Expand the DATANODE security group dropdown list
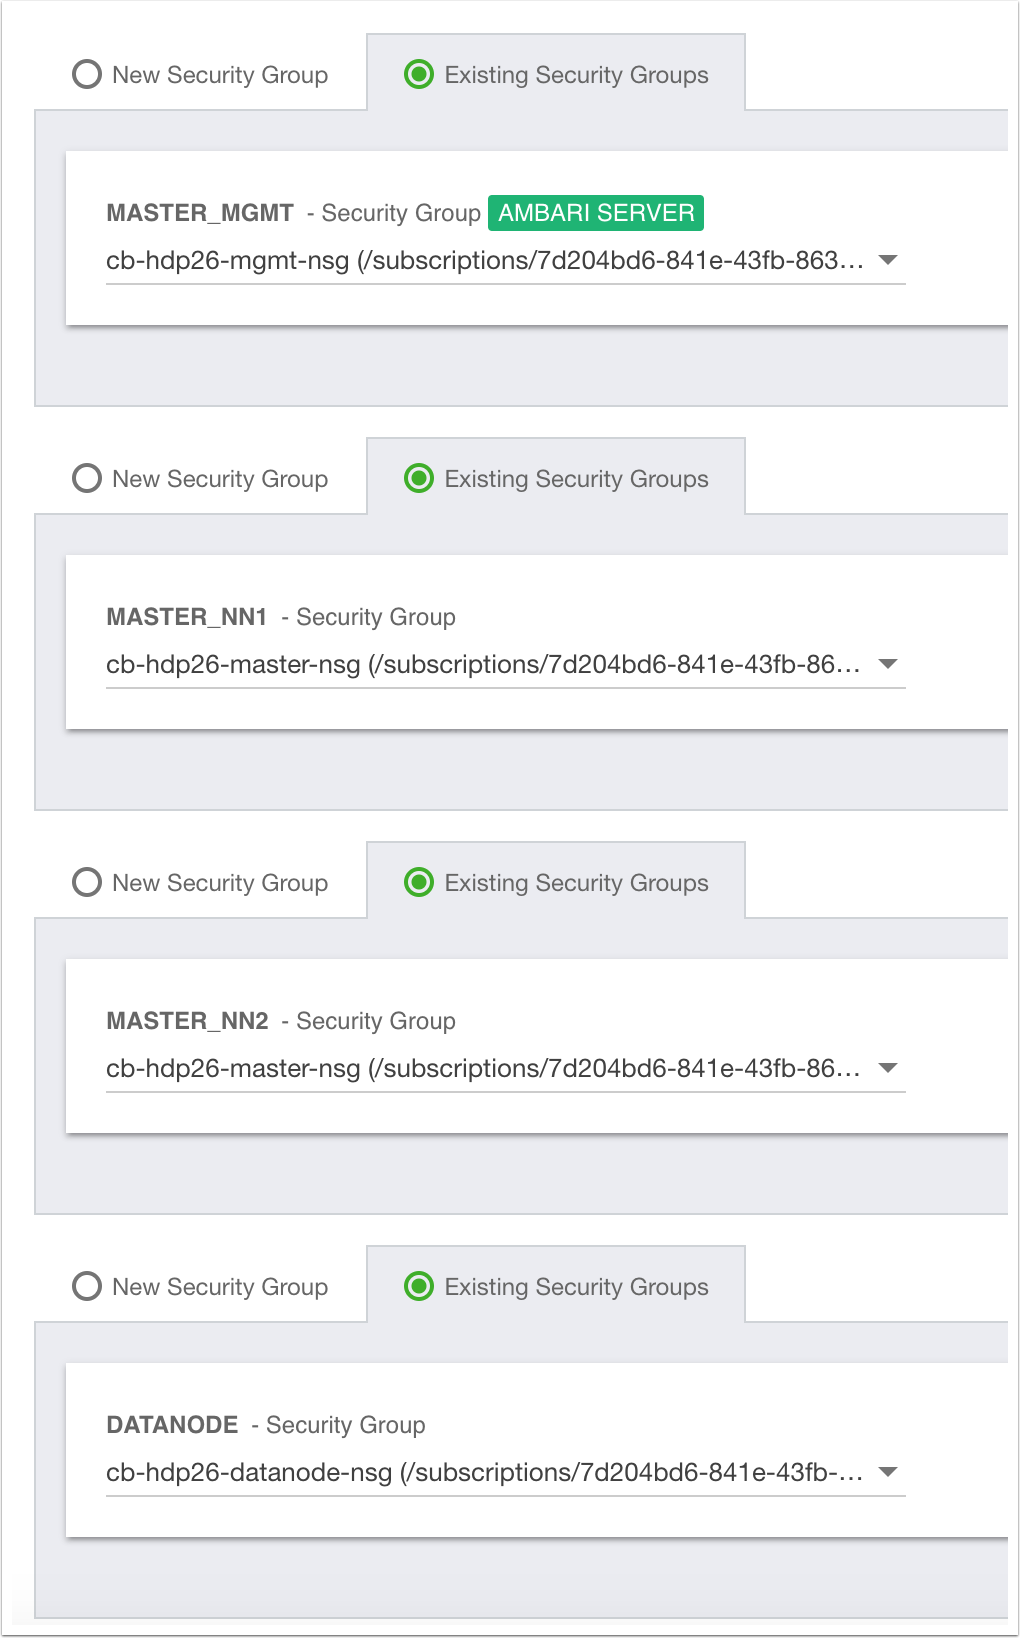The image size is (1020, 1638). tap(500, 1470)
